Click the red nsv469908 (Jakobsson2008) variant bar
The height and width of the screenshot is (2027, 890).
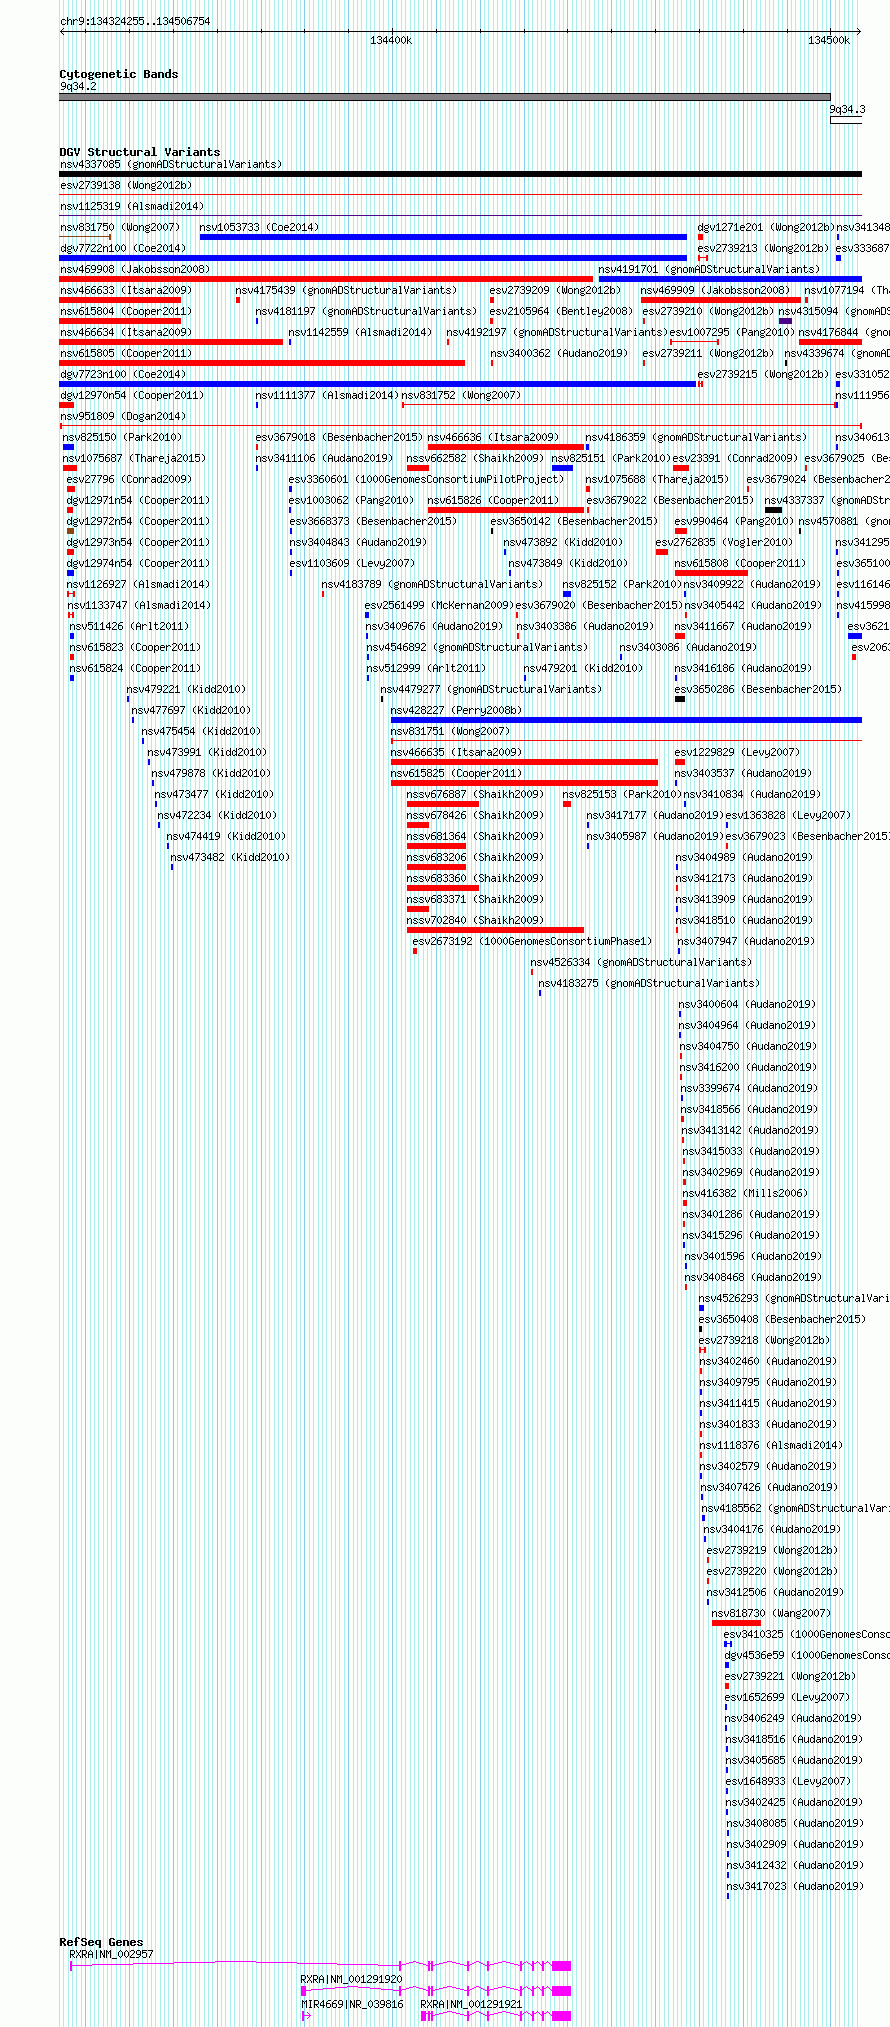tap(326, 279)
